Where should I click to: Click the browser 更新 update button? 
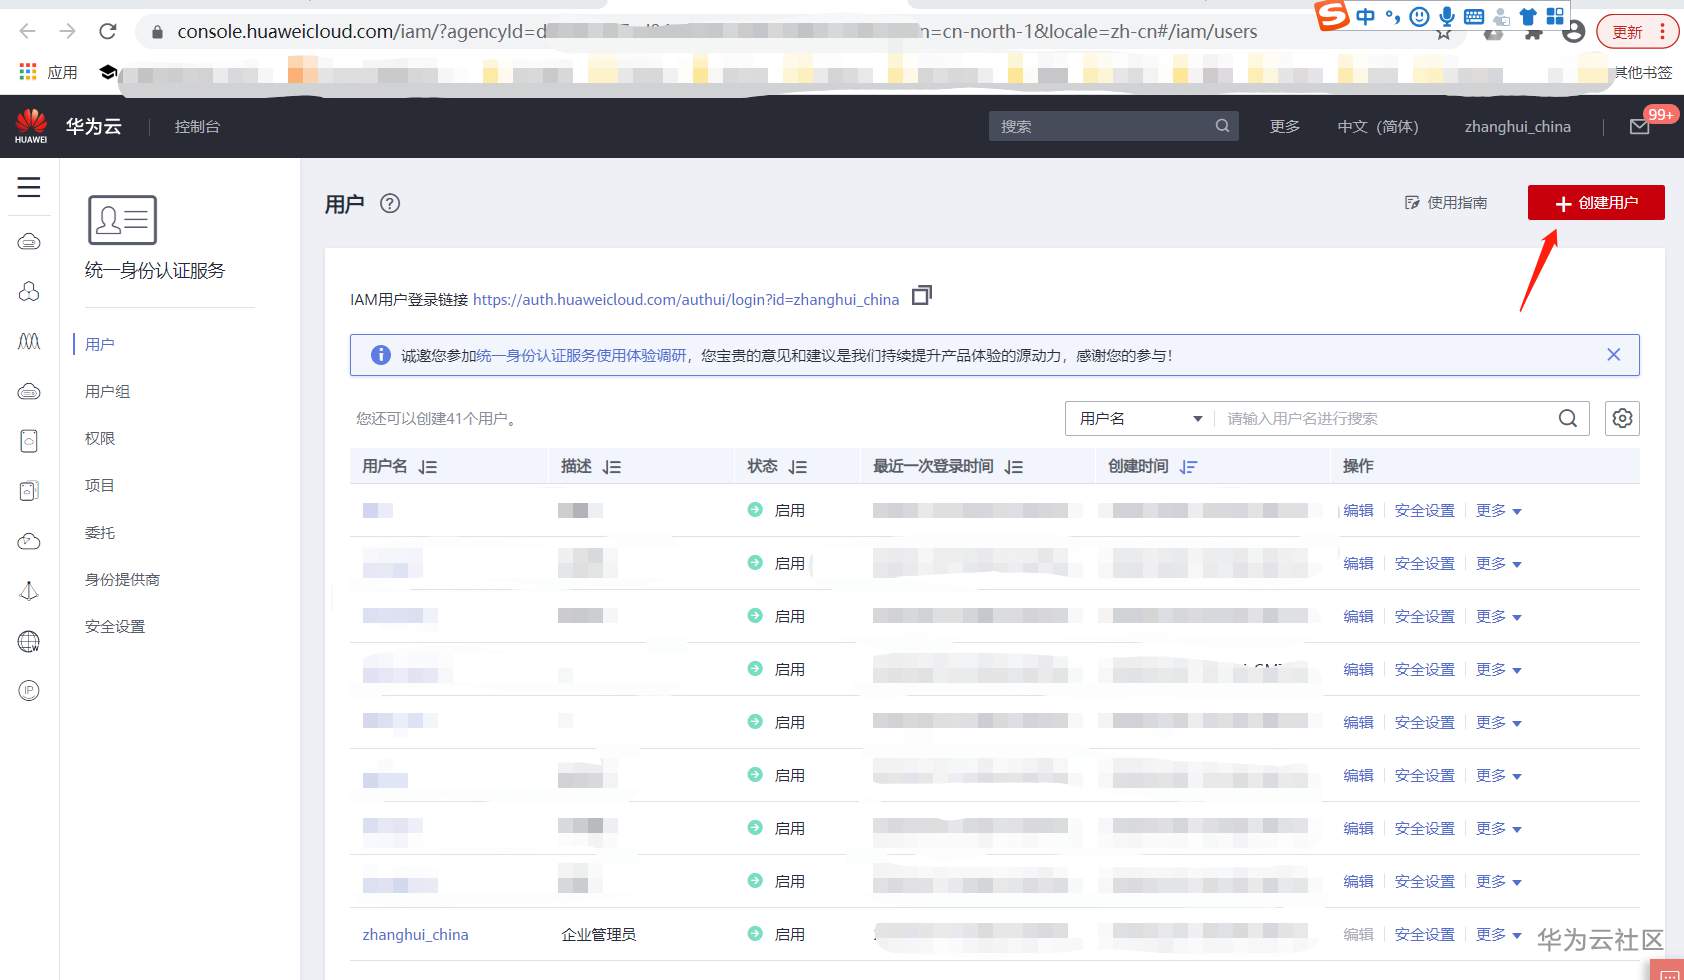(x=1637, y=32)
